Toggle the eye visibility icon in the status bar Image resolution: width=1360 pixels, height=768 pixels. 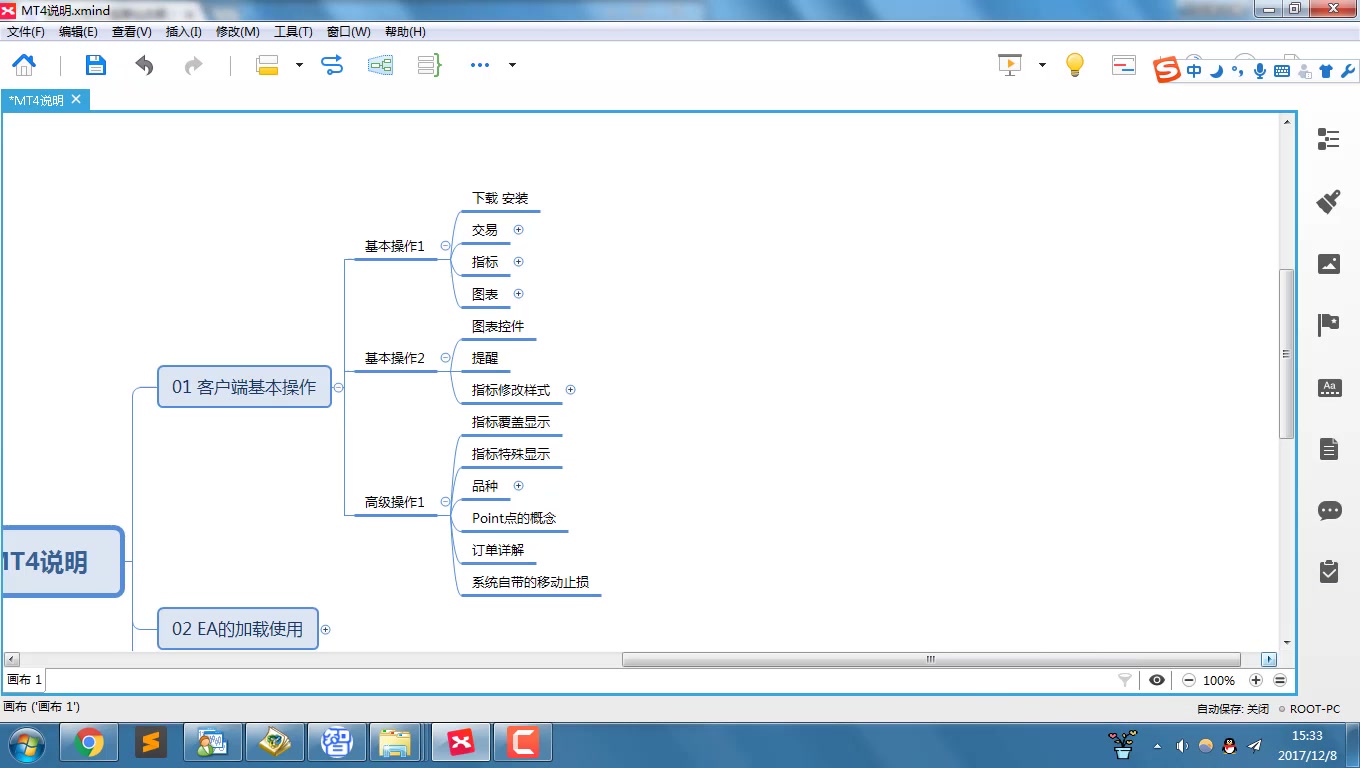1157,680
